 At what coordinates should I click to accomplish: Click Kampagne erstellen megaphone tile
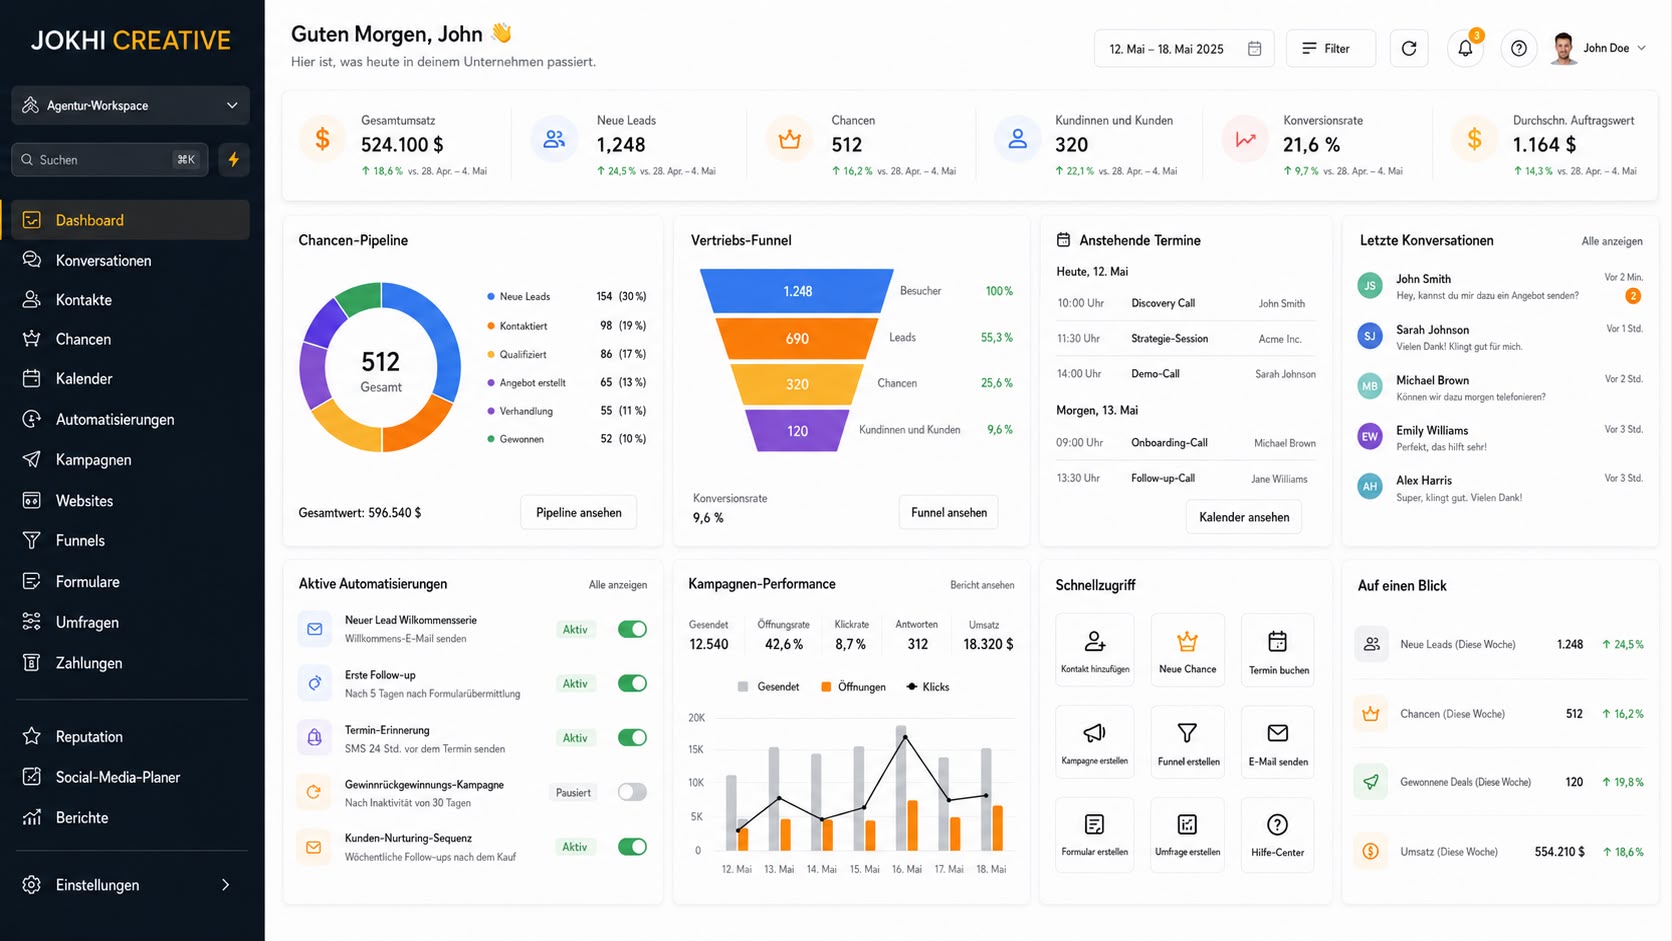[1095, 742]
